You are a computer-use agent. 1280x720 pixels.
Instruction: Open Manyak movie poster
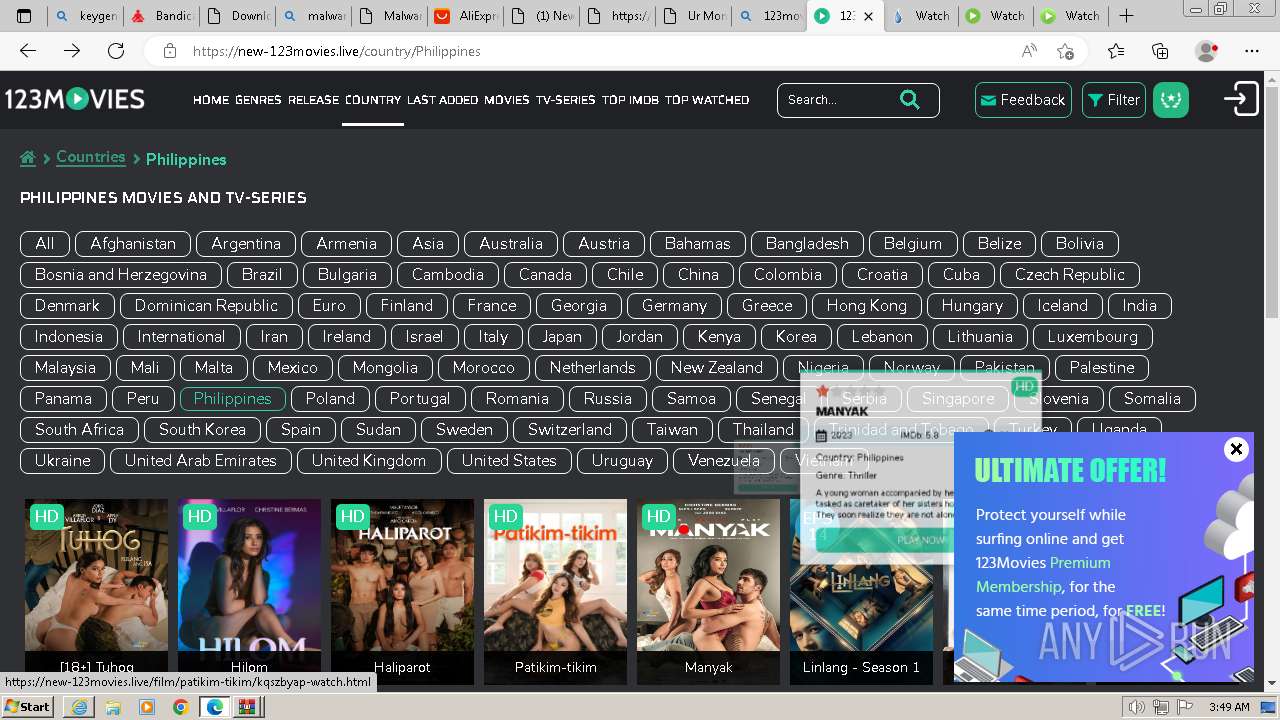709,590
